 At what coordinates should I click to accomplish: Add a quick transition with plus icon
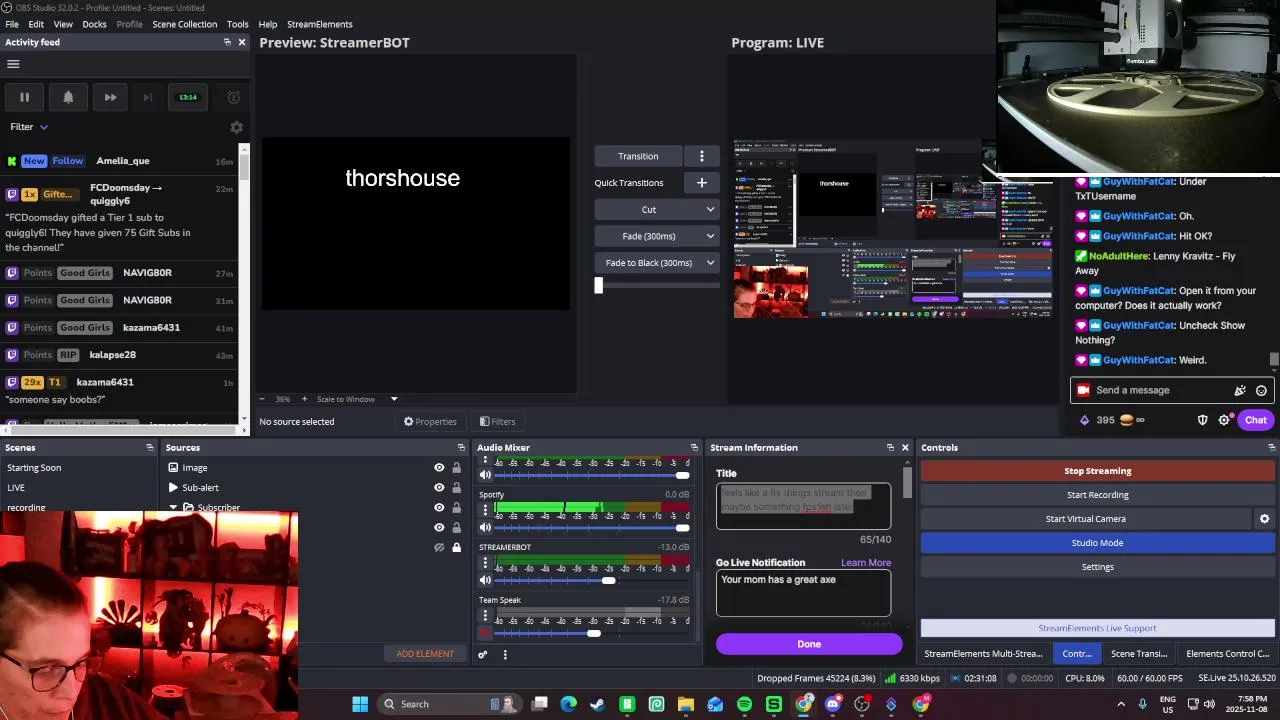pos(702,183)
